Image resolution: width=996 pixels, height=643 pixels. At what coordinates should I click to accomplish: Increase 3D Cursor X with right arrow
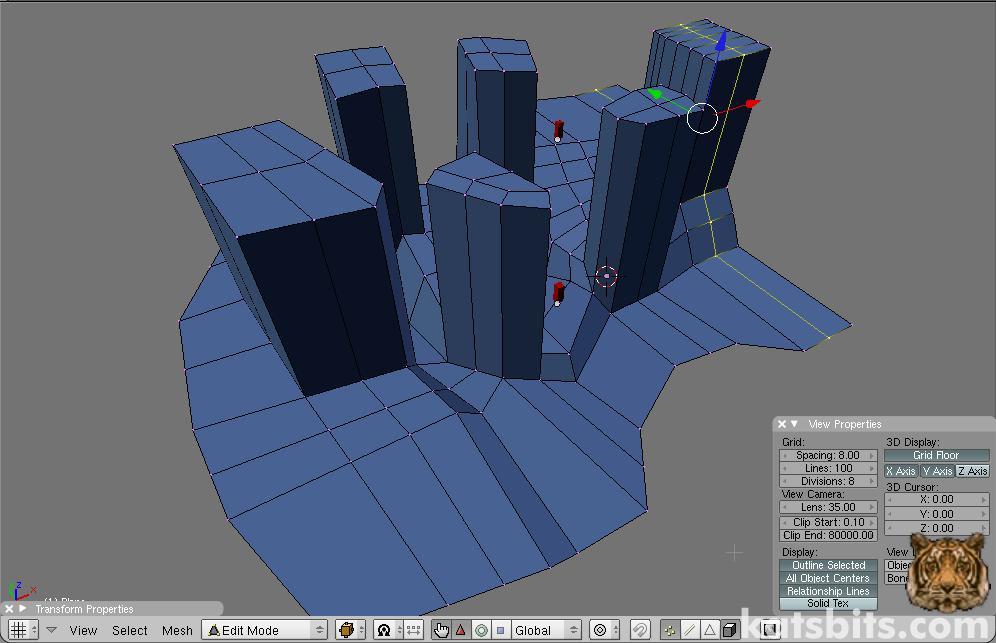tap(984, 499)
